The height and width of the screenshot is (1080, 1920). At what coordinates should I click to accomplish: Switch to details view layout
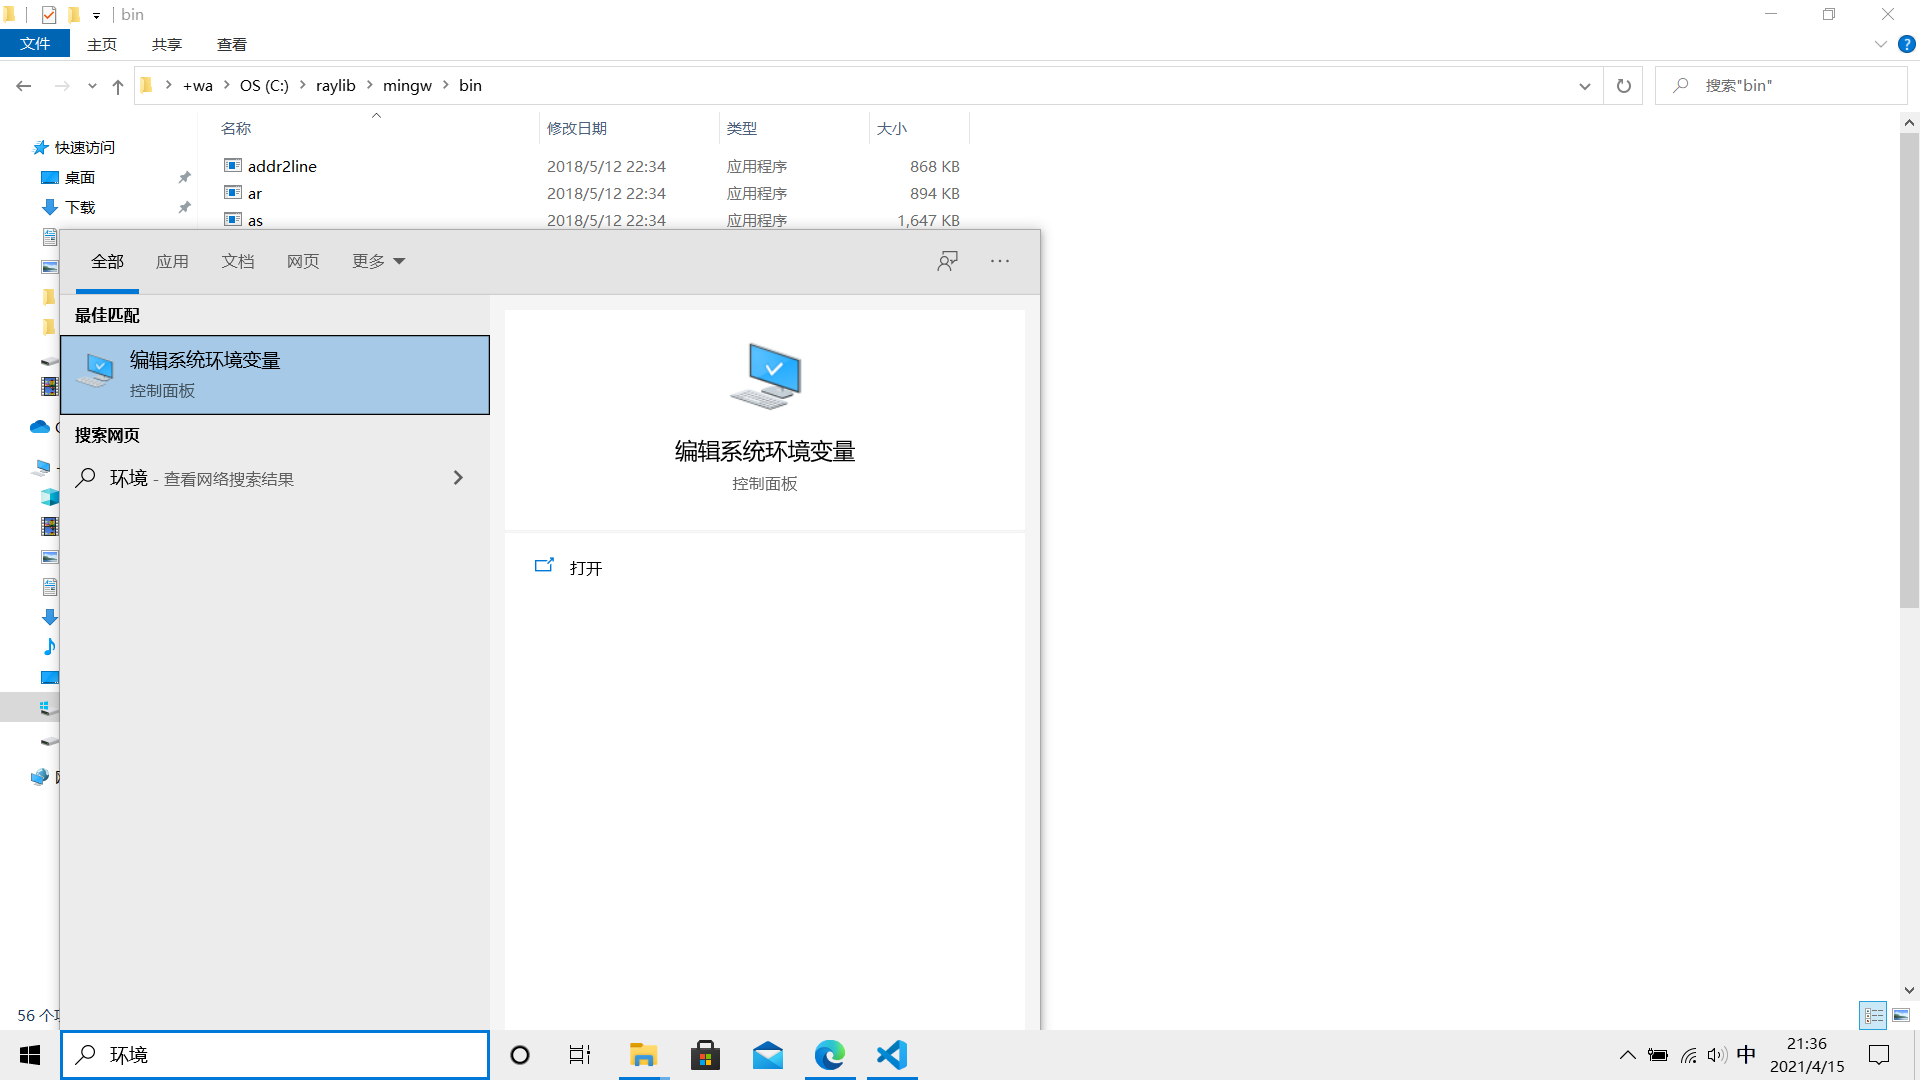(1873, 1015)
